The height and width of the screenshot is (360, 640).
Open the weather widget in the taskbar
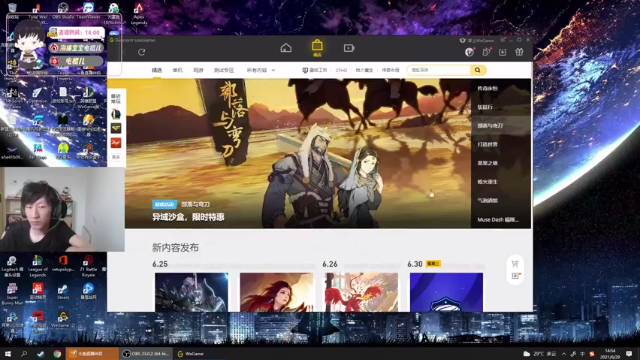point(539,354)
